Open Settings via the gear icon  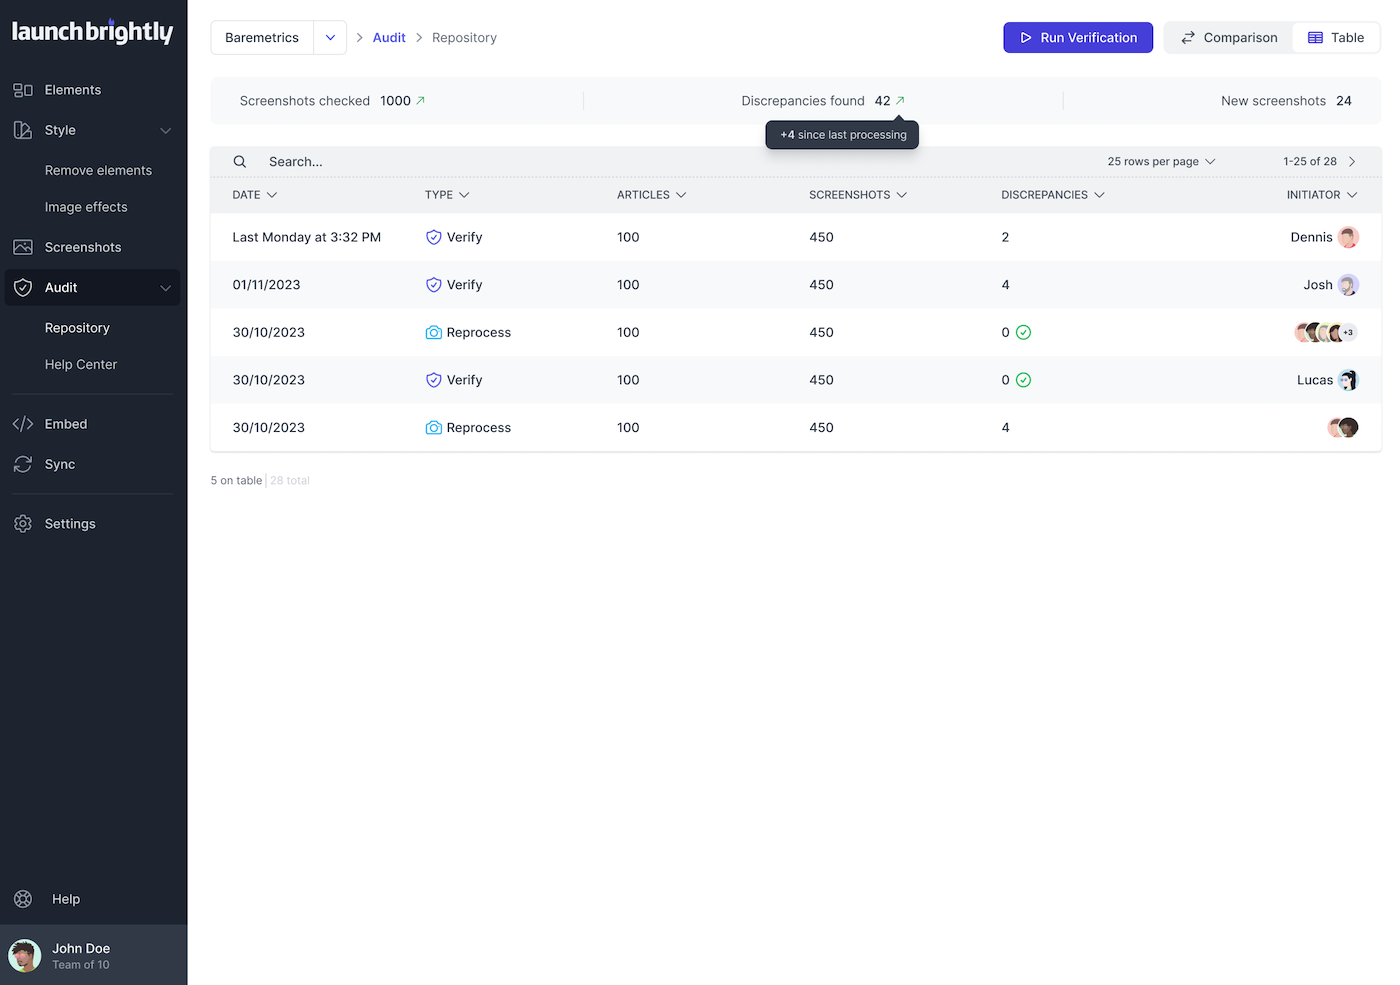click(22, 523)
